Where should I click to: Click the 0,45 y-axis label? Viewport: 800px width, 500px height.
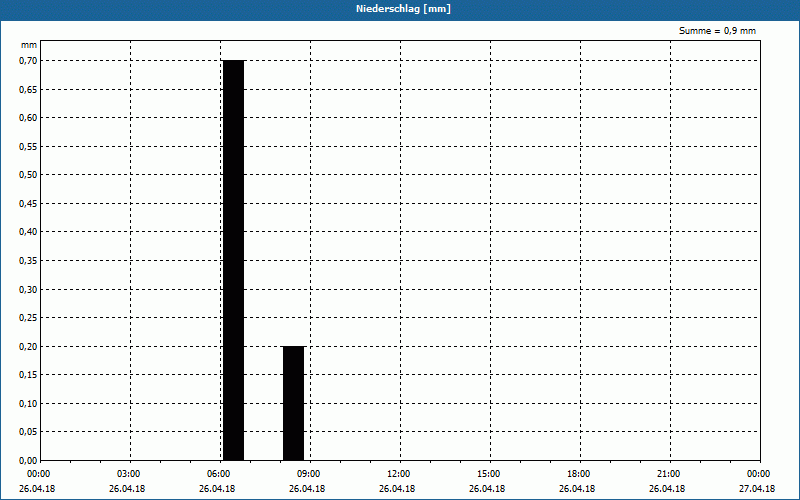[28, 204]
